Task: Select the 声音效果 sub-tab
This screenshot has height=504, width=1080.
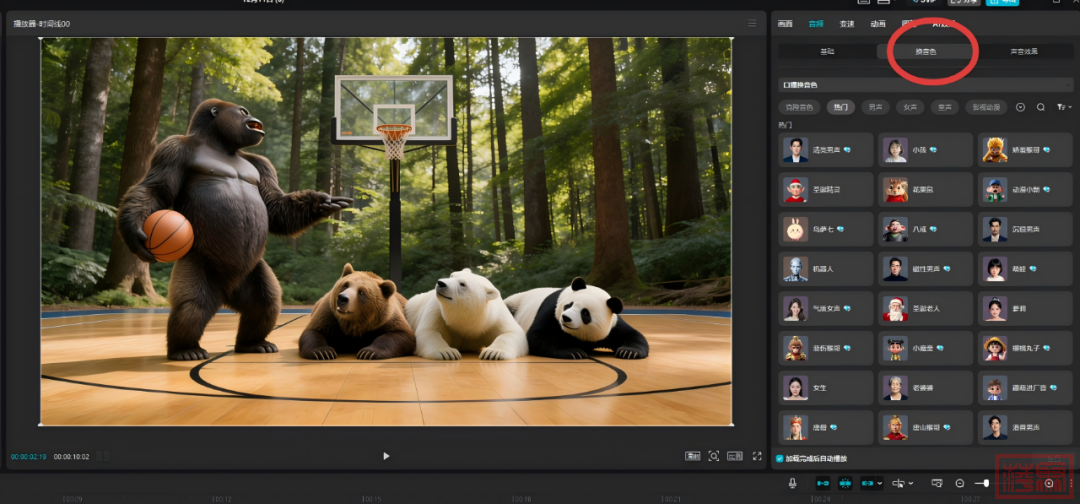Action: point(1022,51)
